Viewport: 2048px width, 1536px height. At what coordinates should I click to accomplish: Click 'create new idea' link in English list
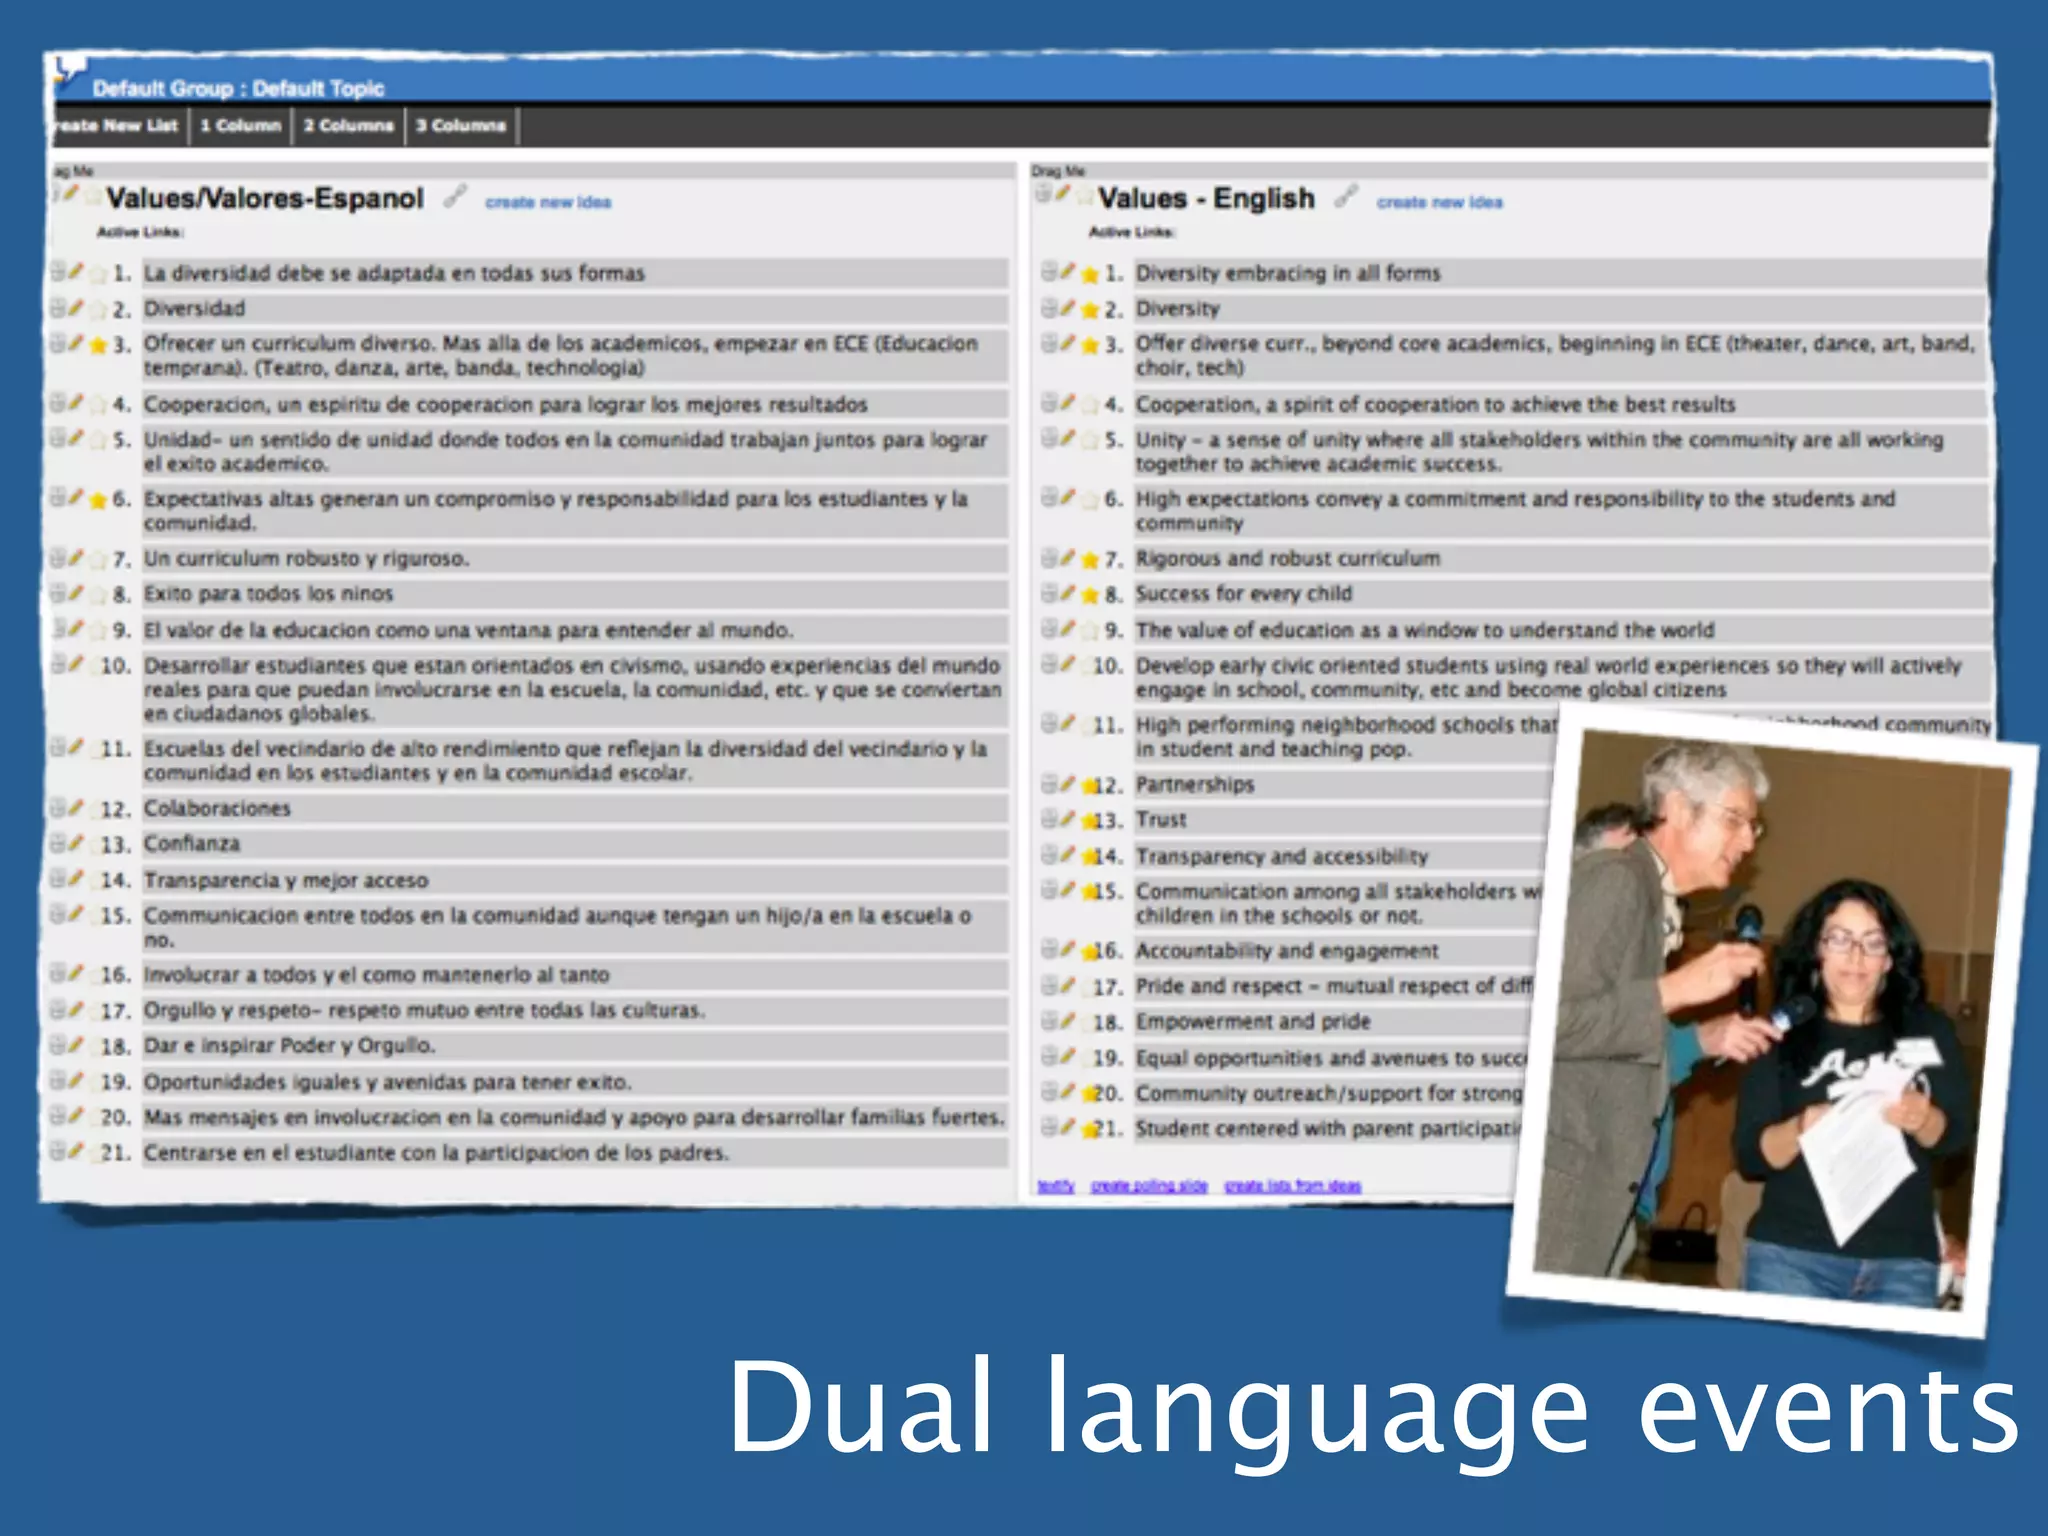coord(1439,202)
